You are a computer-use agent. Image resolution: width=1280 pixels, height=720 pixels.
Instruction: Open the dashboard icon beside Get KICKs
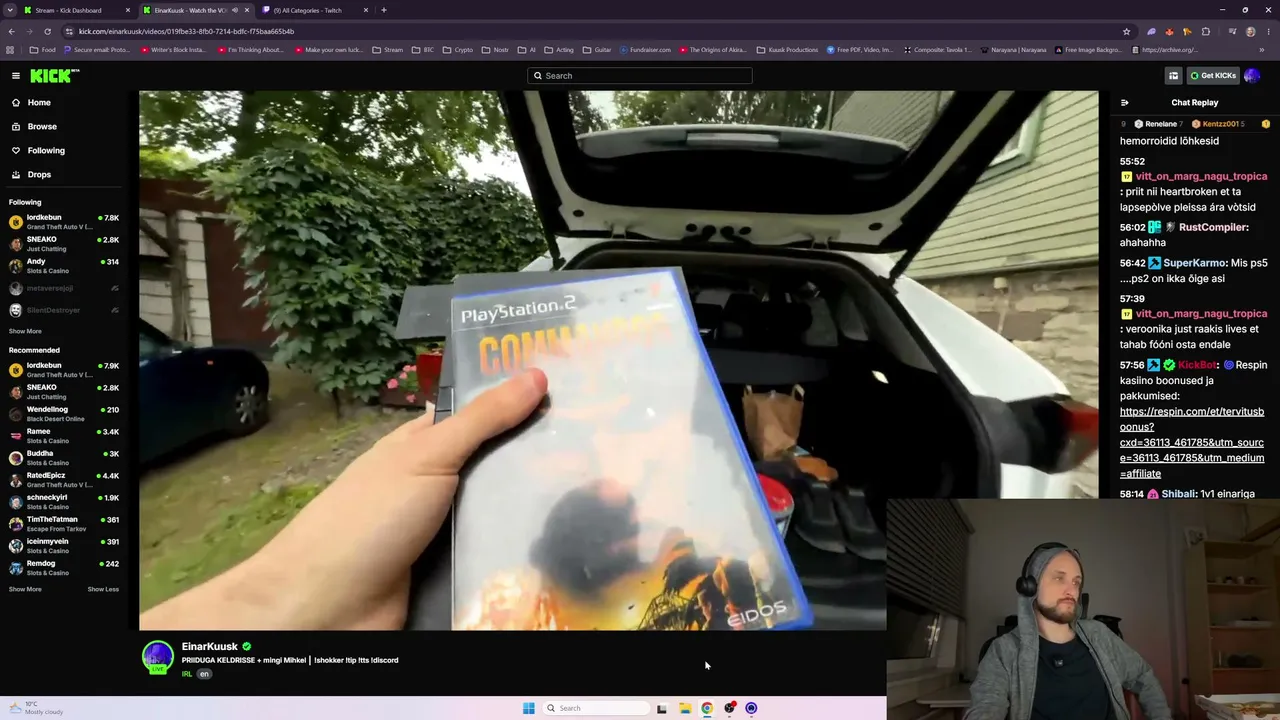(1173, 76)
